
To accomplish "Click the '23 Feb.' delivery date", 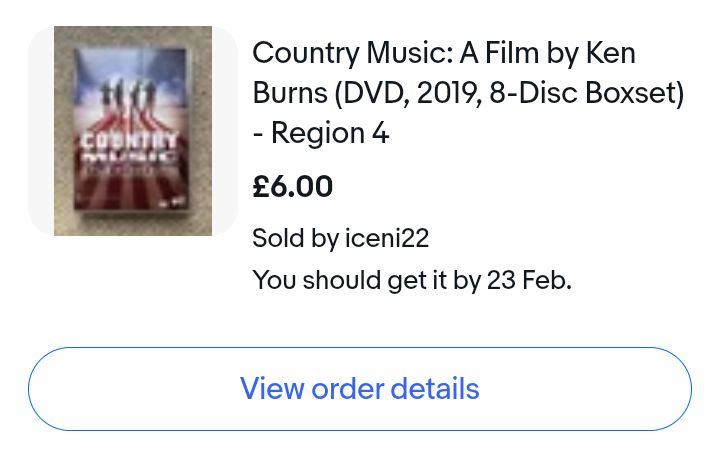I will click(529, 280).
